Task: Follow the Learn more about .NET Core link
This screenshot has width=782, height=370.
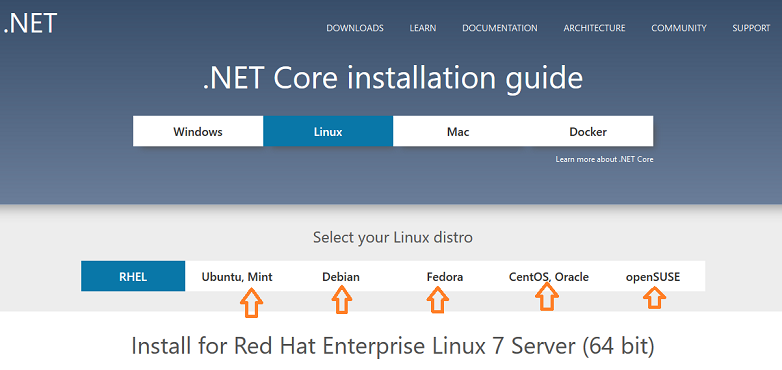Action: point(604,160)
